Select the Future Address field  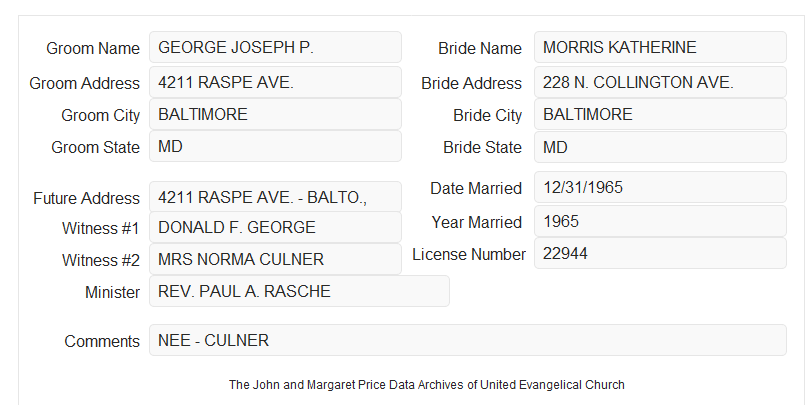click(275, 197)
